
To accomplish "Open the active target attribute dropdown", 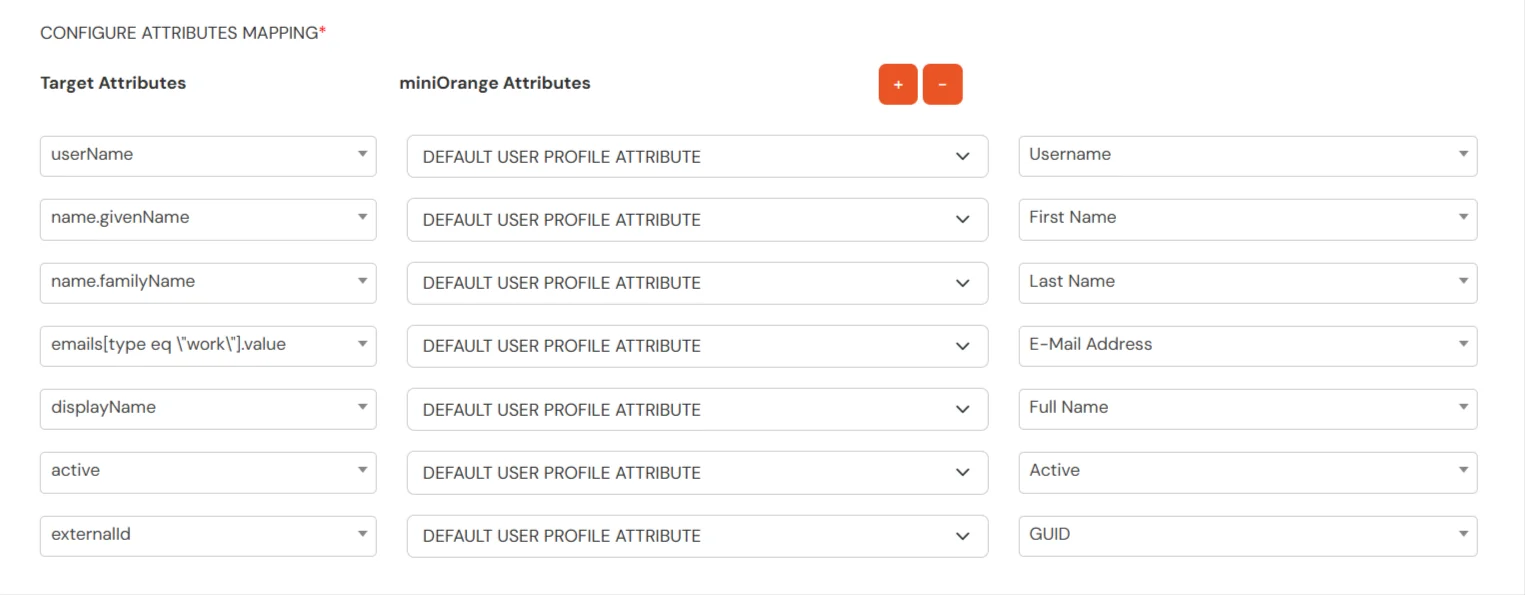I will pos(208,472).
